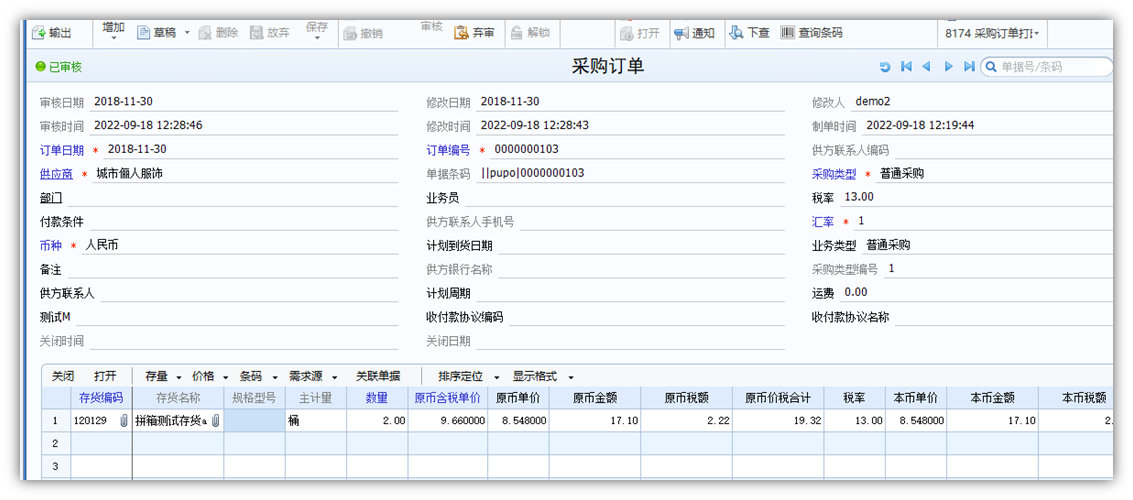
Task: Click the 备注 input field
Action: pyautogui.click(x=232, y=270)
